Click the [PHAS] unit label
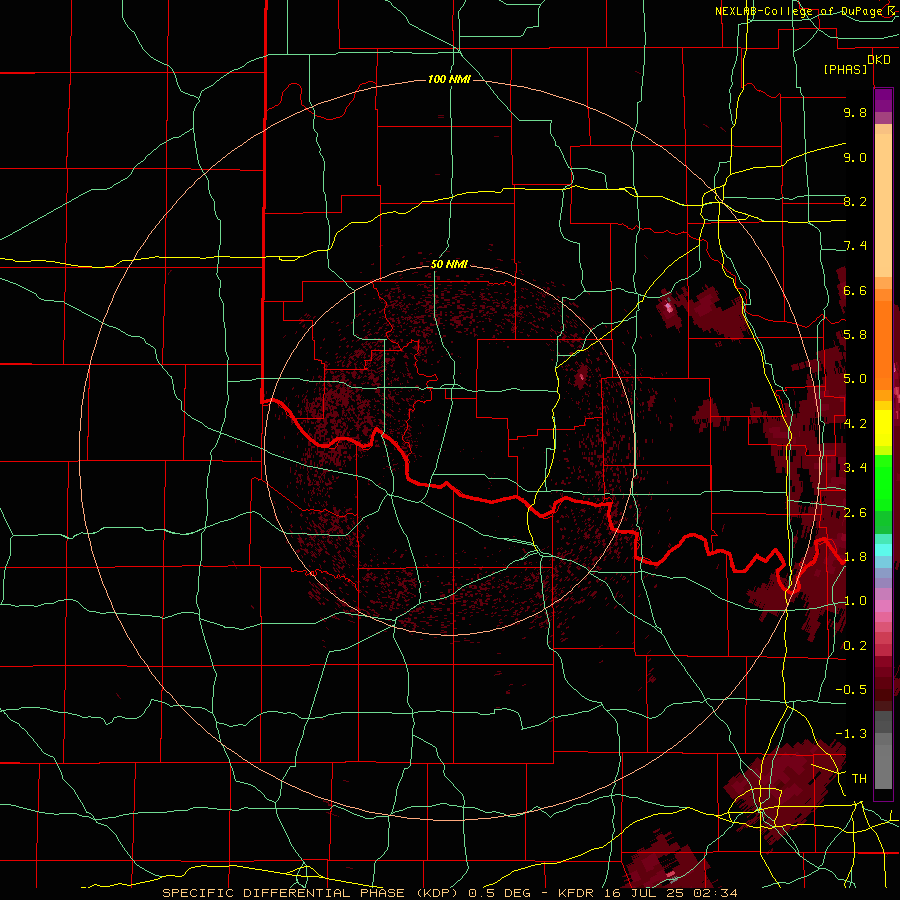900x900 pixels. (845, 70)
